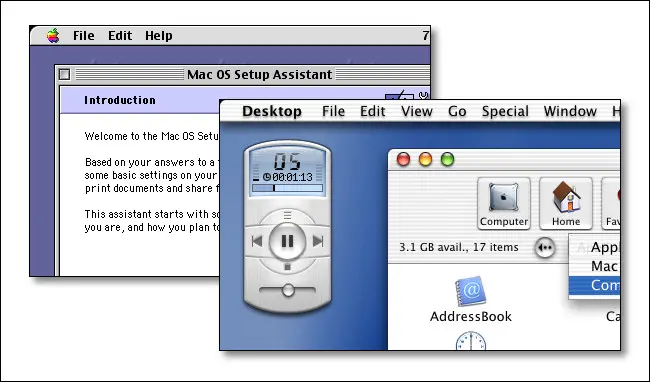
Task: Open the rainbow Apple menu
Action: click(53, 36)
